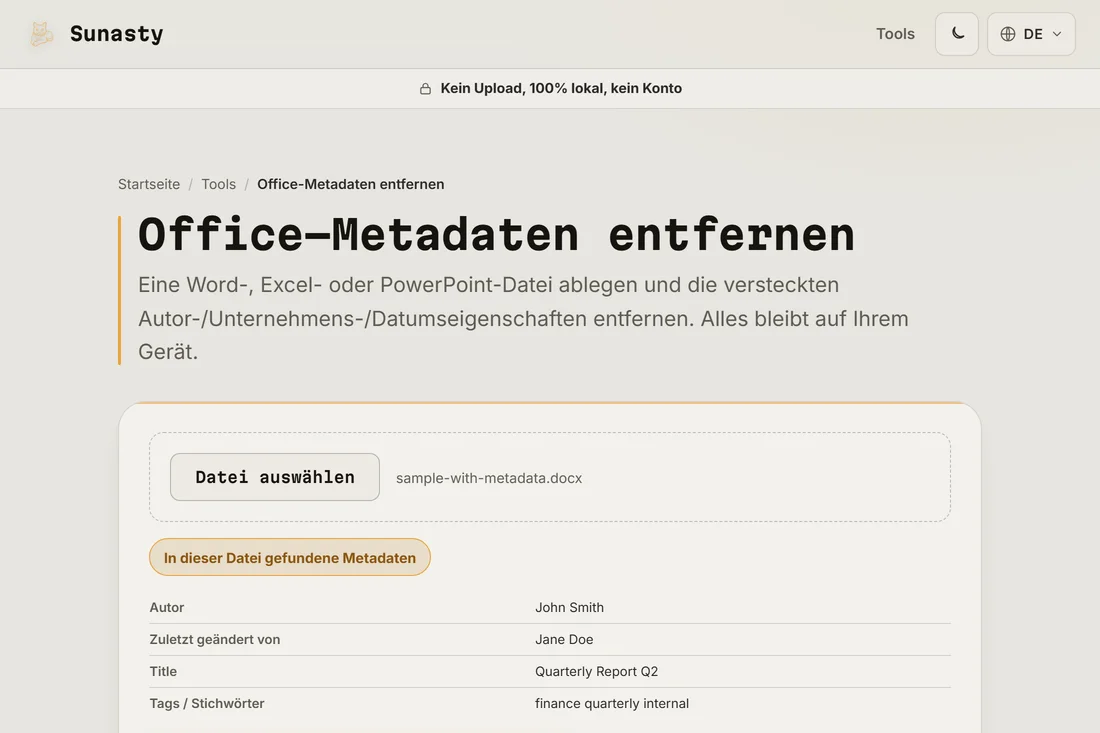Select the Autor row label
The image size is (1100, 733).
pos(167,607)
